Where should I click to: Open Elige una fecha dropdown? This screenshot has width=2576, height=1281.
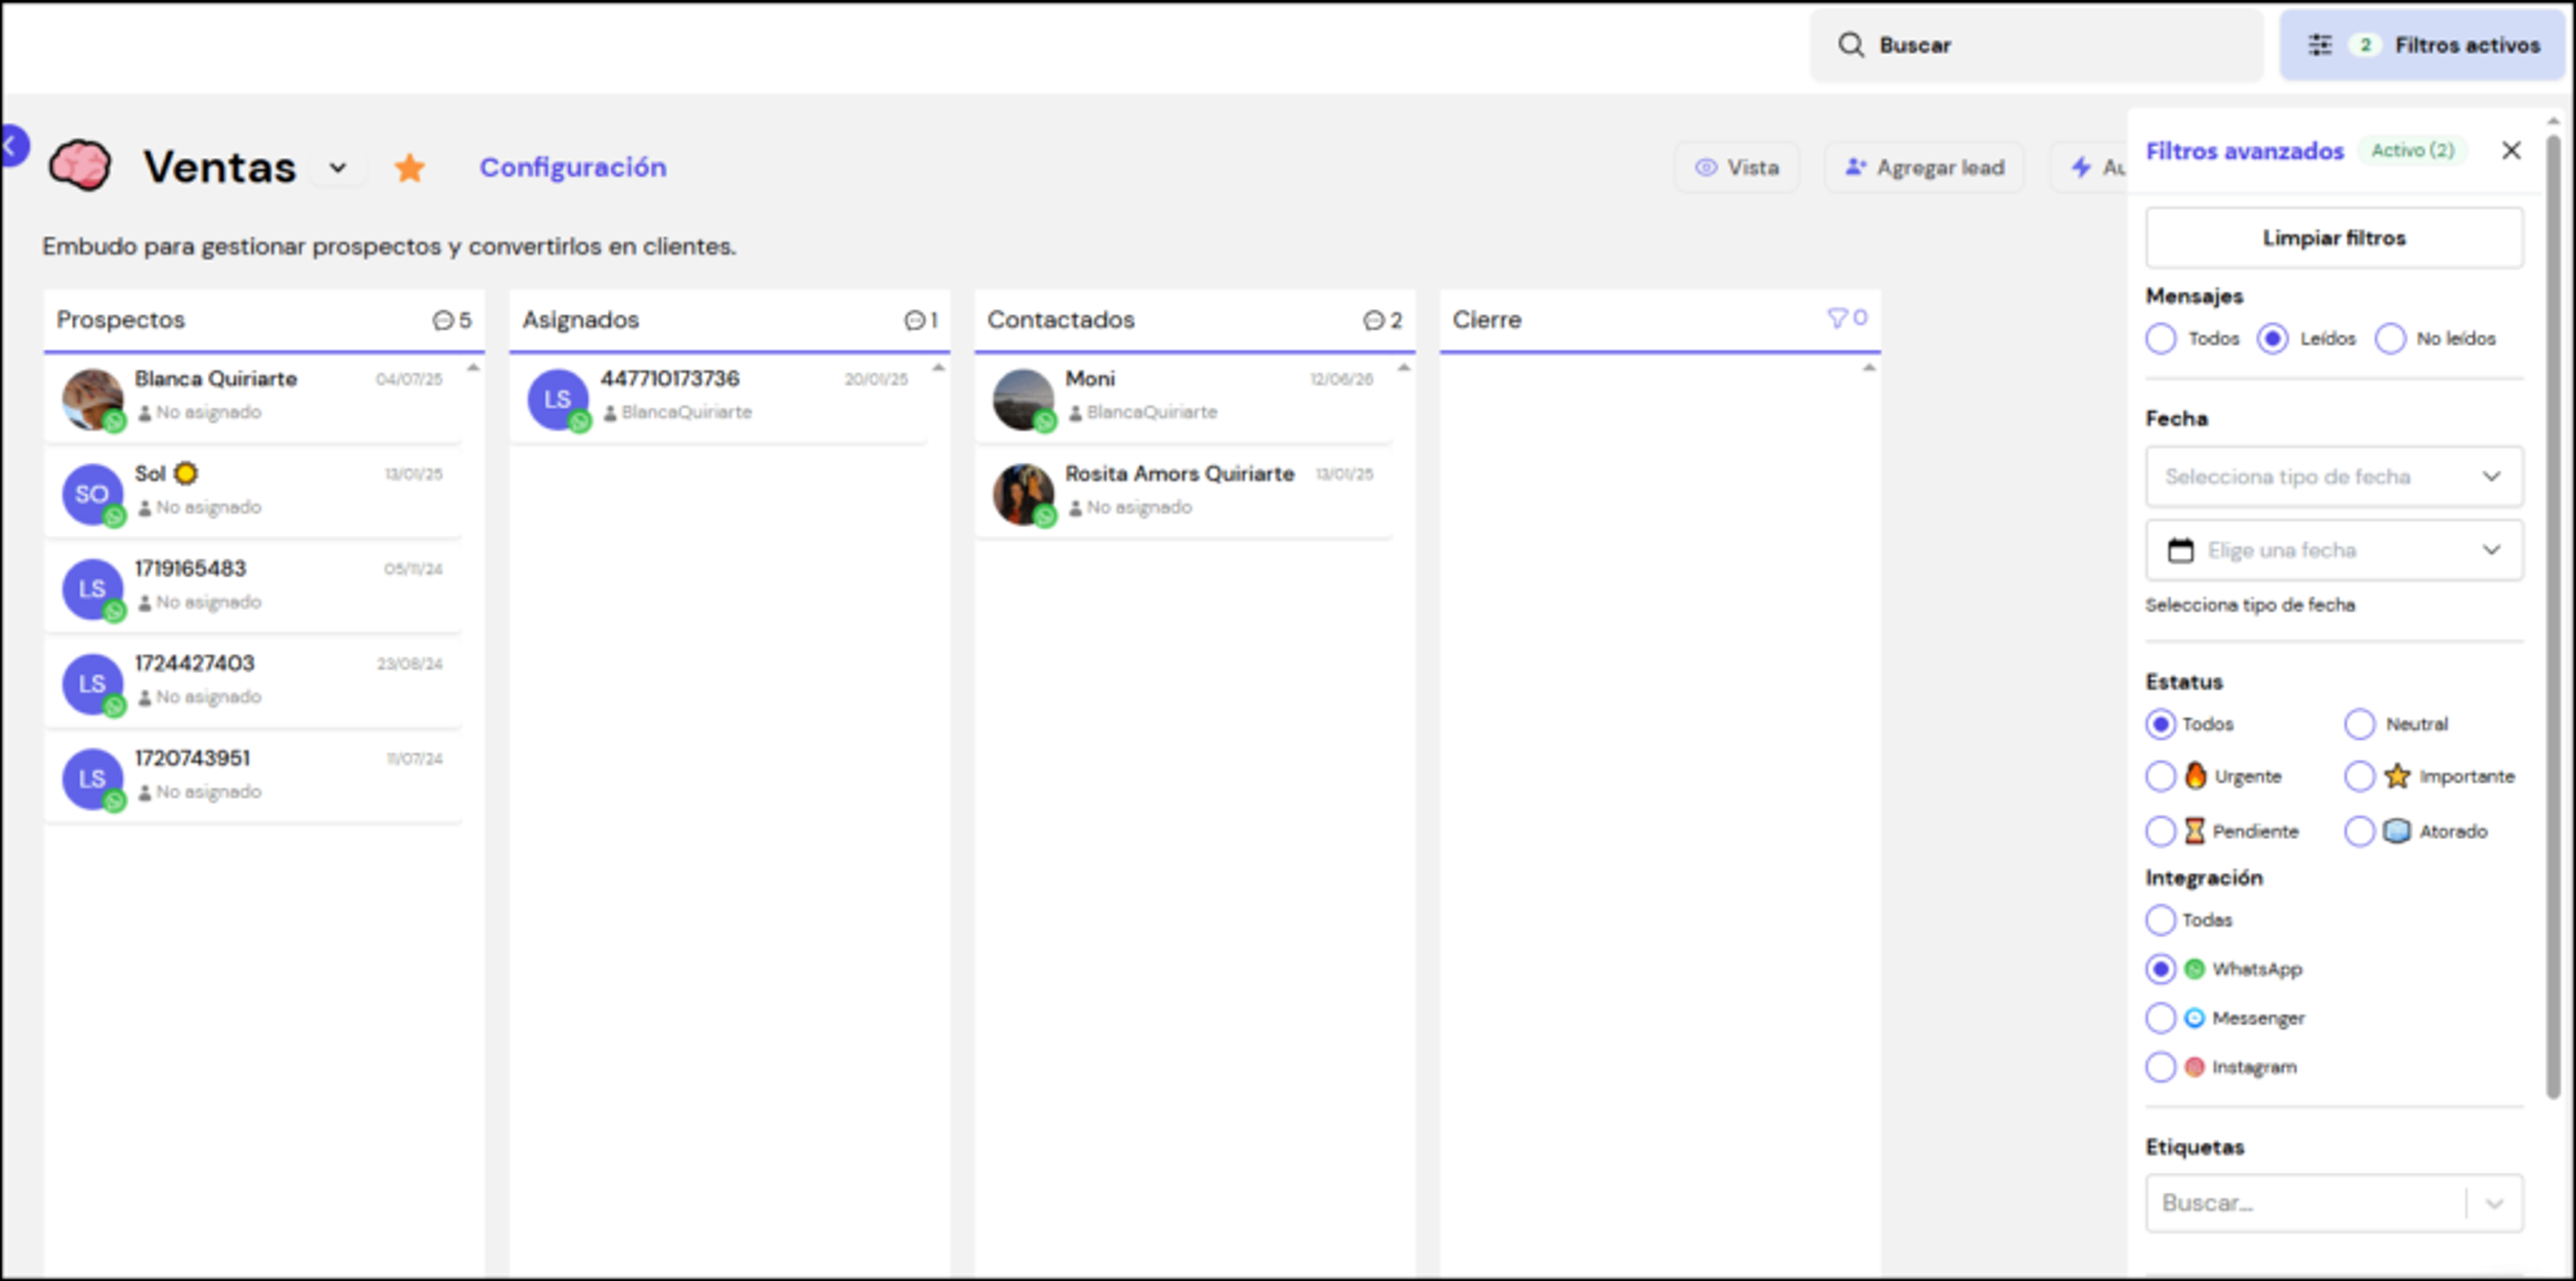point(2334,550)
